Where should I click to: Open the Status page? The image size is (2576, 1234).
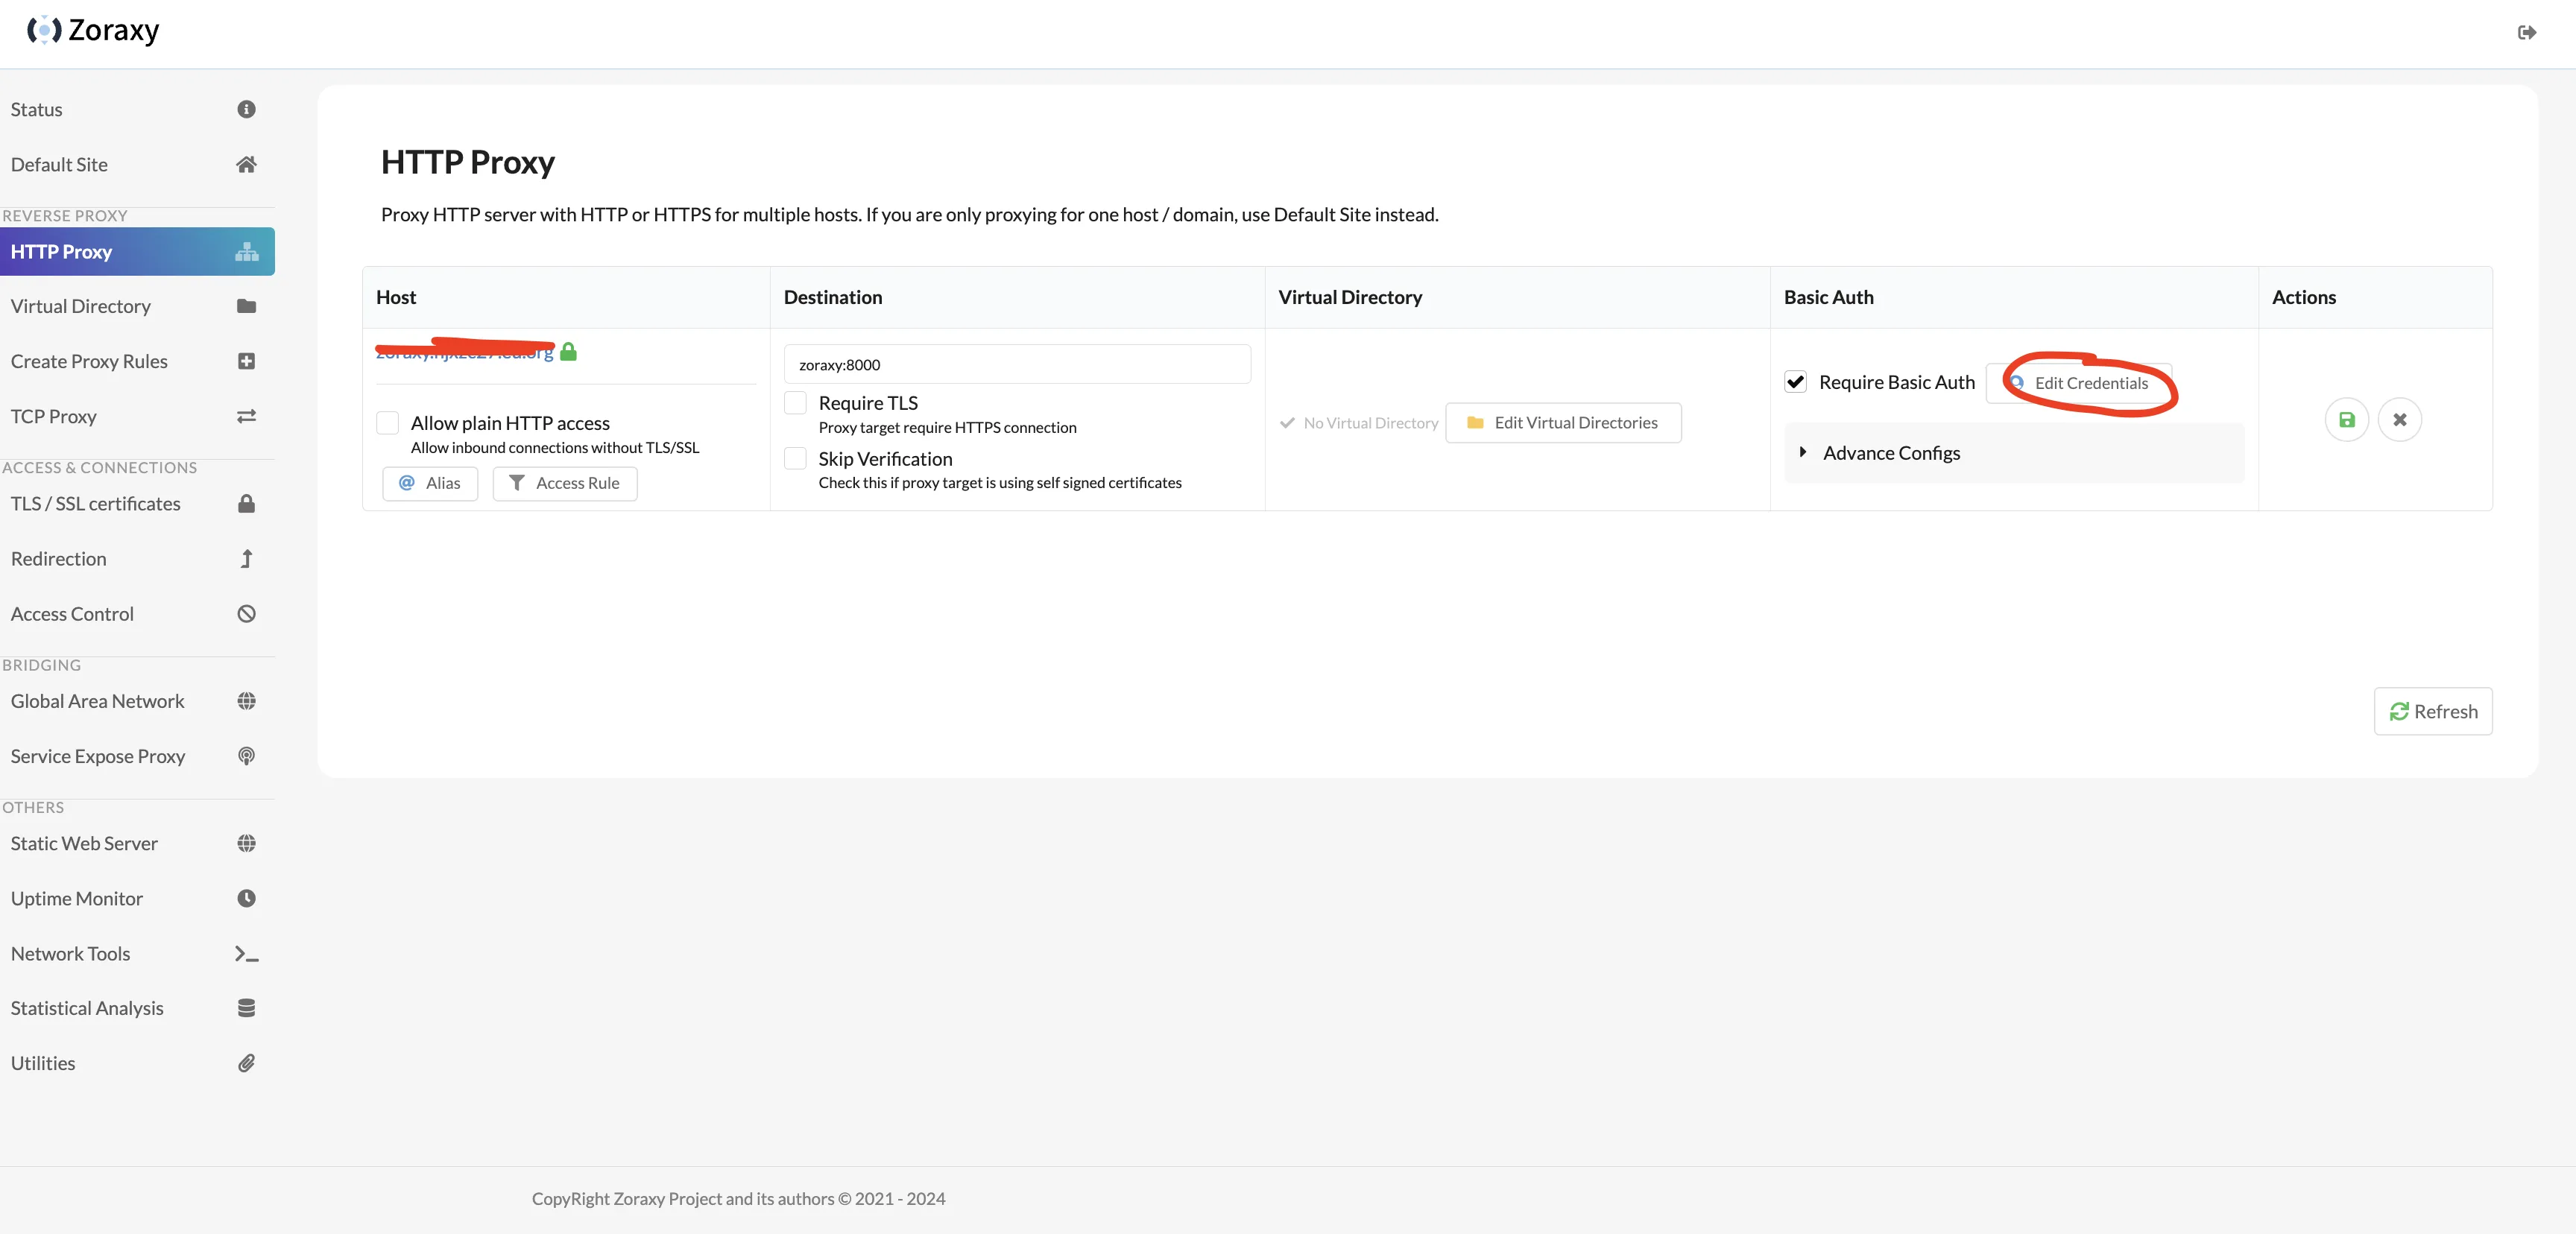click(x=137, y=109)
